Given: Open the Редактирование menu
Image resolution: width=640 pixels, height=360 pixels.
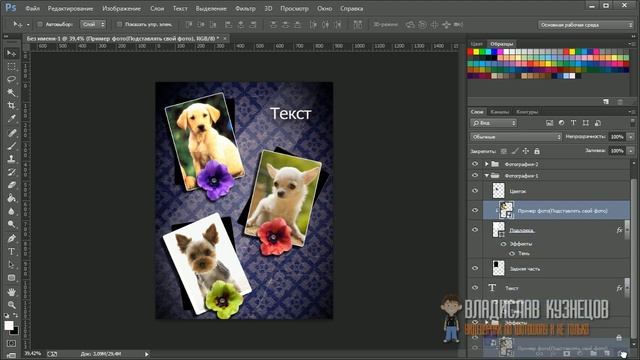Looking at the screenshot, I should coord(70,8).
